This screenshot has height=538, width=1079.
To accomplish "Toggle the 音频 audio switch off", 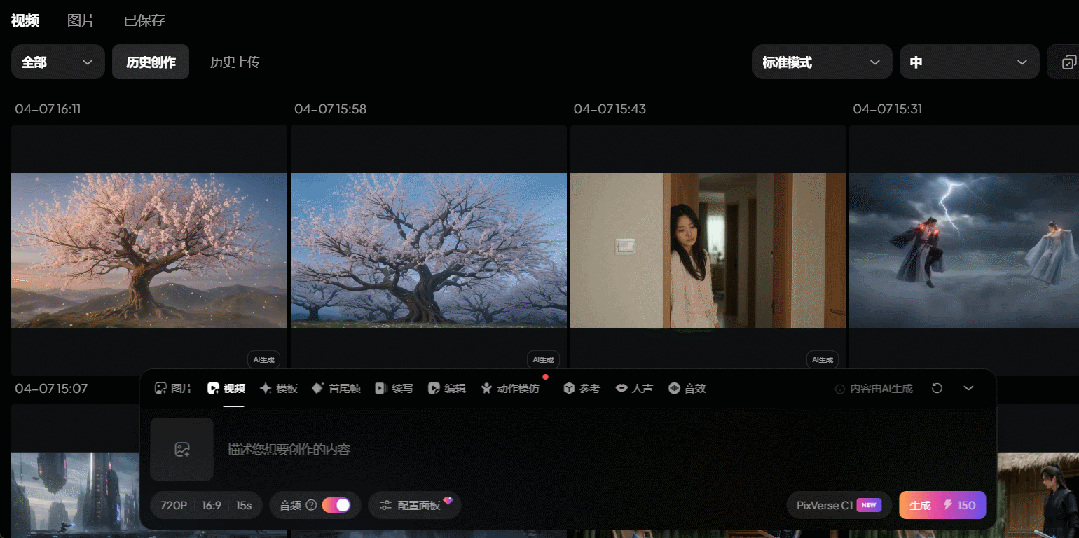I will (x=336, y=505).
